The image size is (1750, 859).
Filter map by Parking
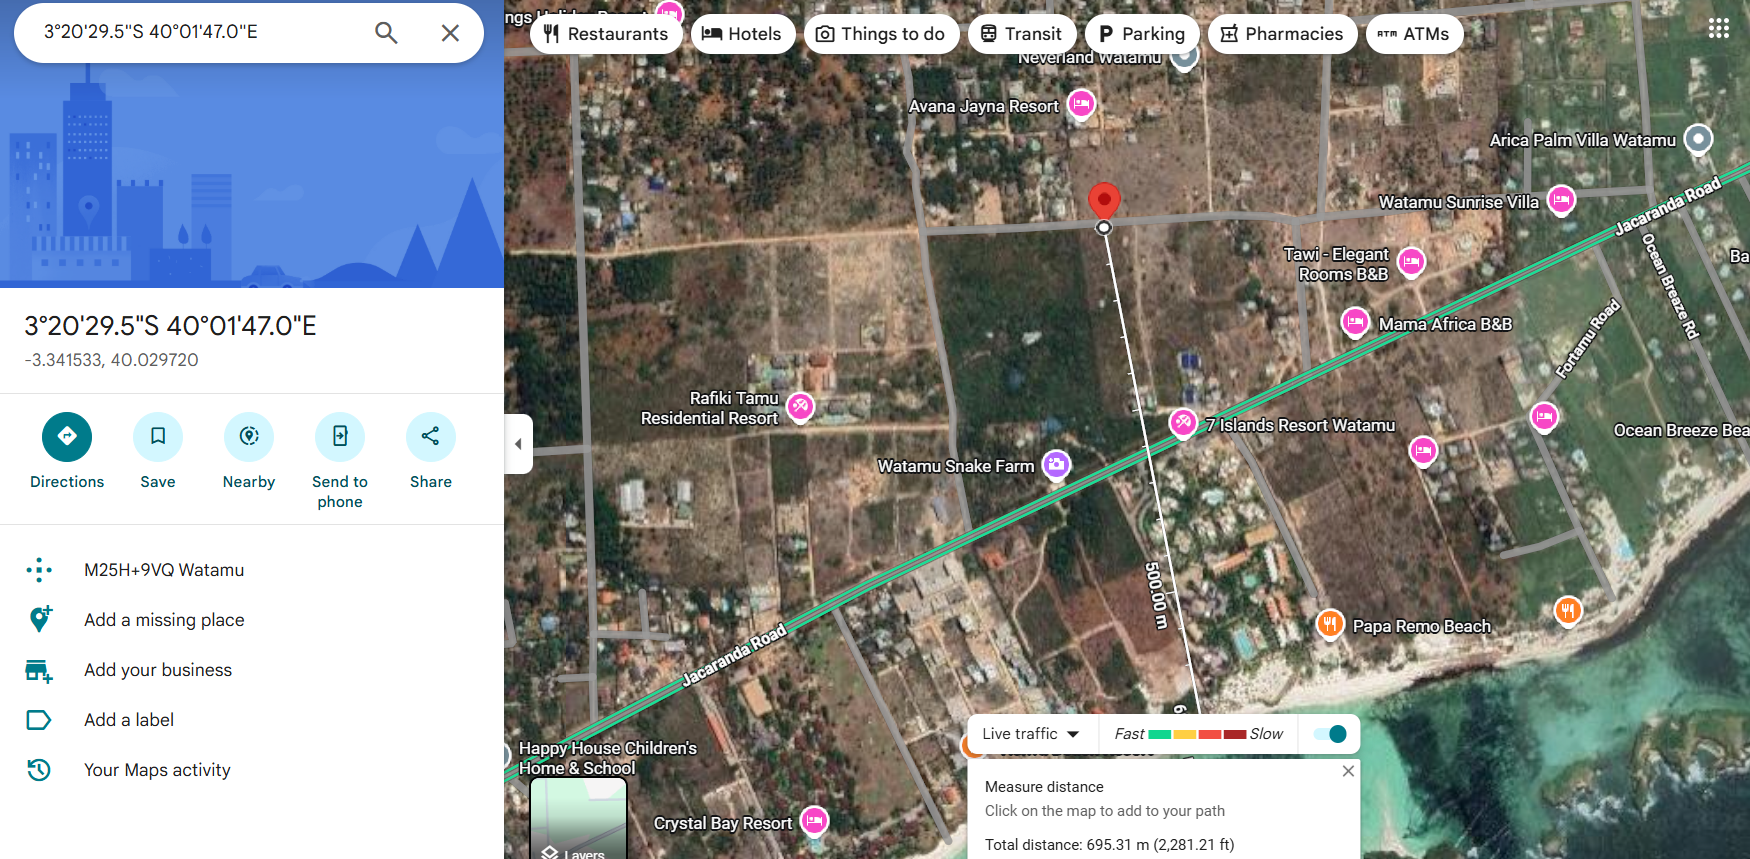(1142, 34)
